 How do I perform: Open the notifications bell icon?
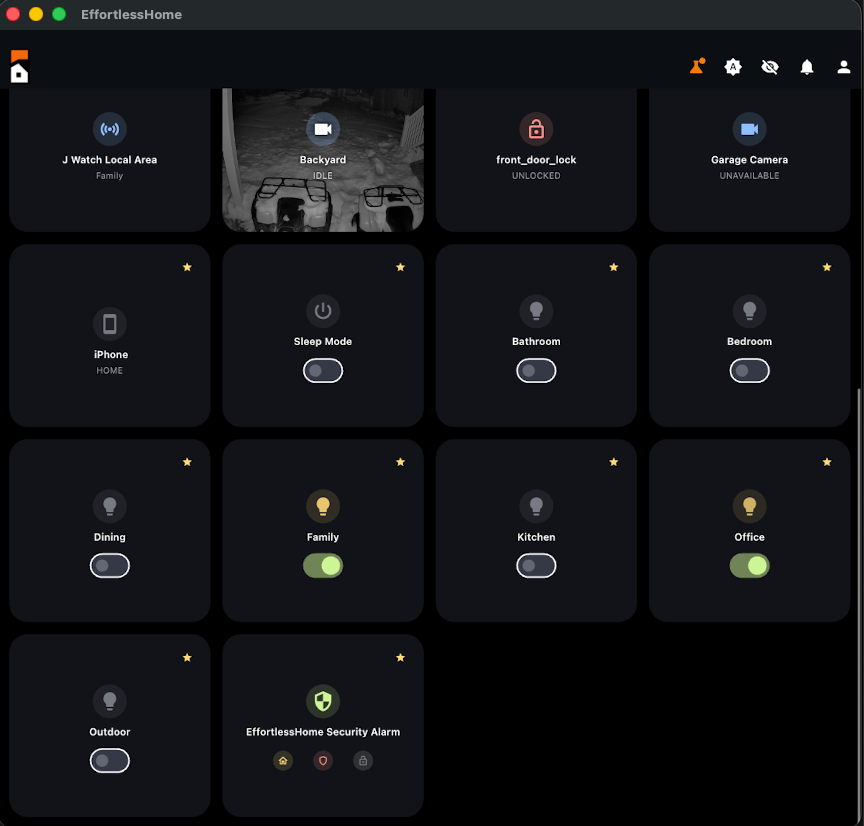pyautogui.click(x=806, y=67)
